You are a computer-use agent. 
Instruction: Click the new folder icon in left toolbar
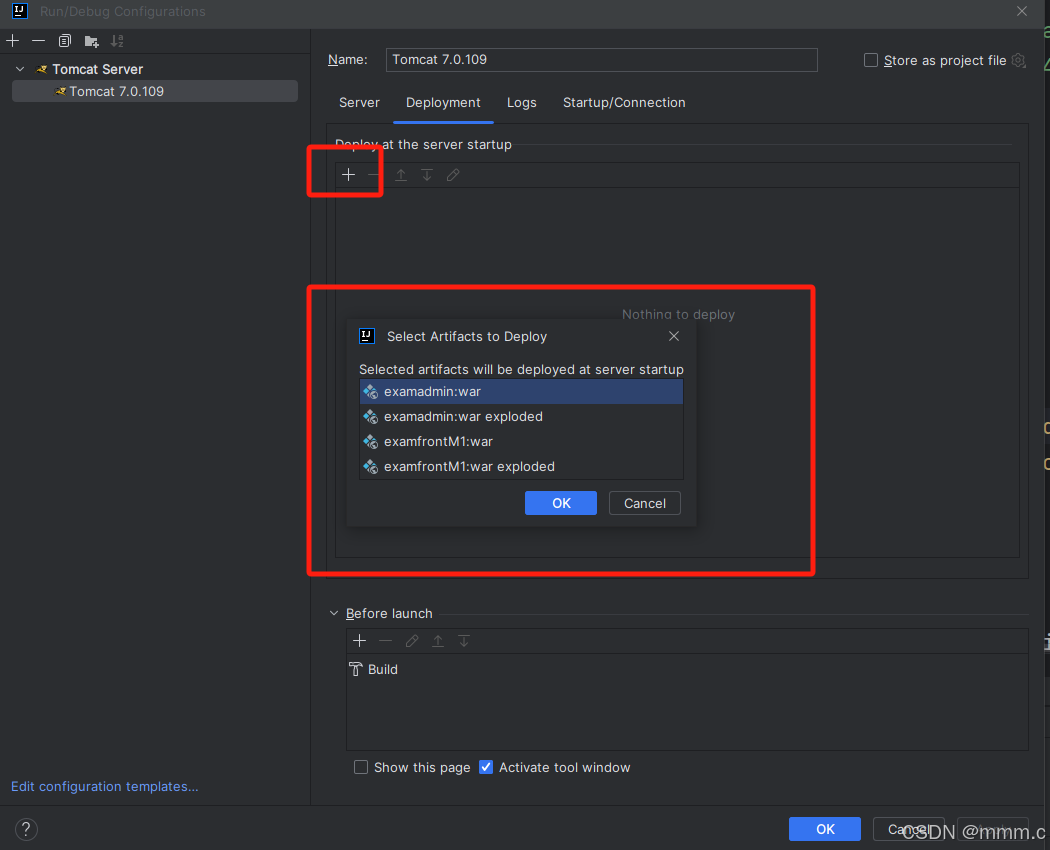pyautogui.click(x=92, y=42)
